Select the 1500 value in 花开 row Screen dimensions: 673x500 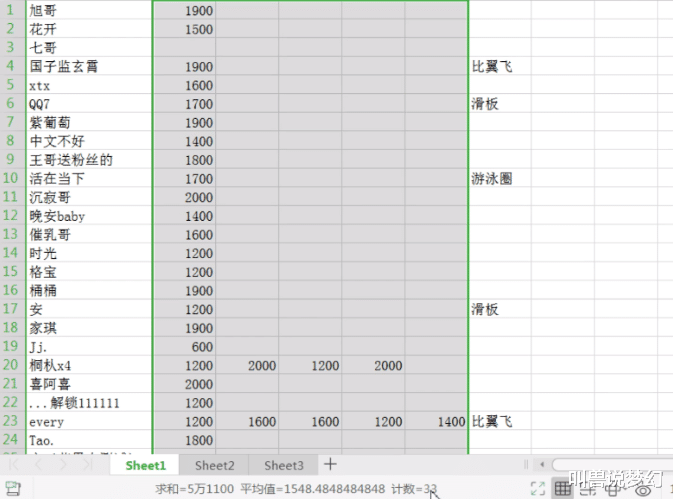coord(184,29)
